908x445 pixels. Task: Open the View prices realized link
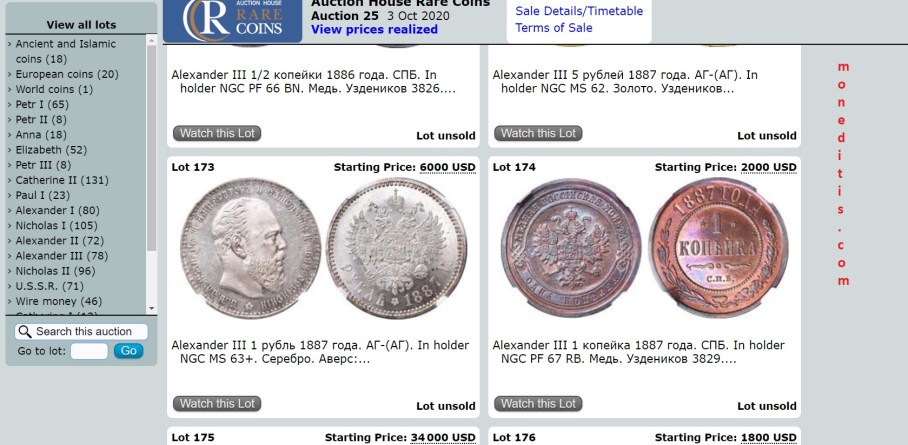coord(374,30)
